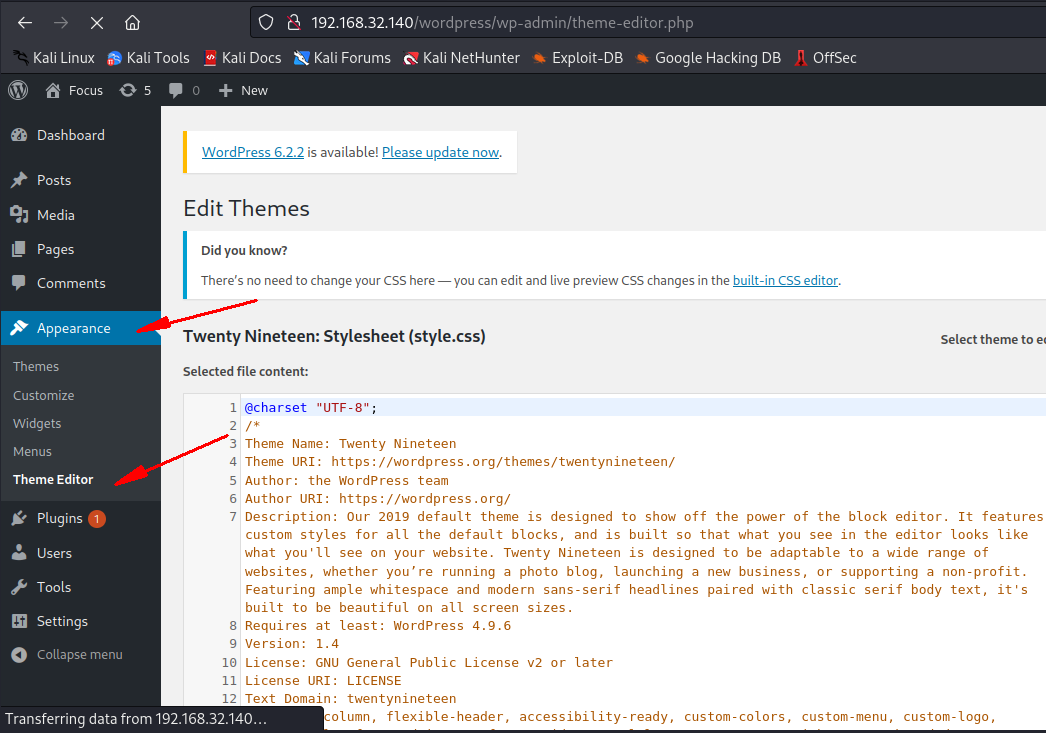Image resolution: width=1046 pixels, height=733 pixels.
Task: Go to Widgets submenu
Action: click(37, 423)
